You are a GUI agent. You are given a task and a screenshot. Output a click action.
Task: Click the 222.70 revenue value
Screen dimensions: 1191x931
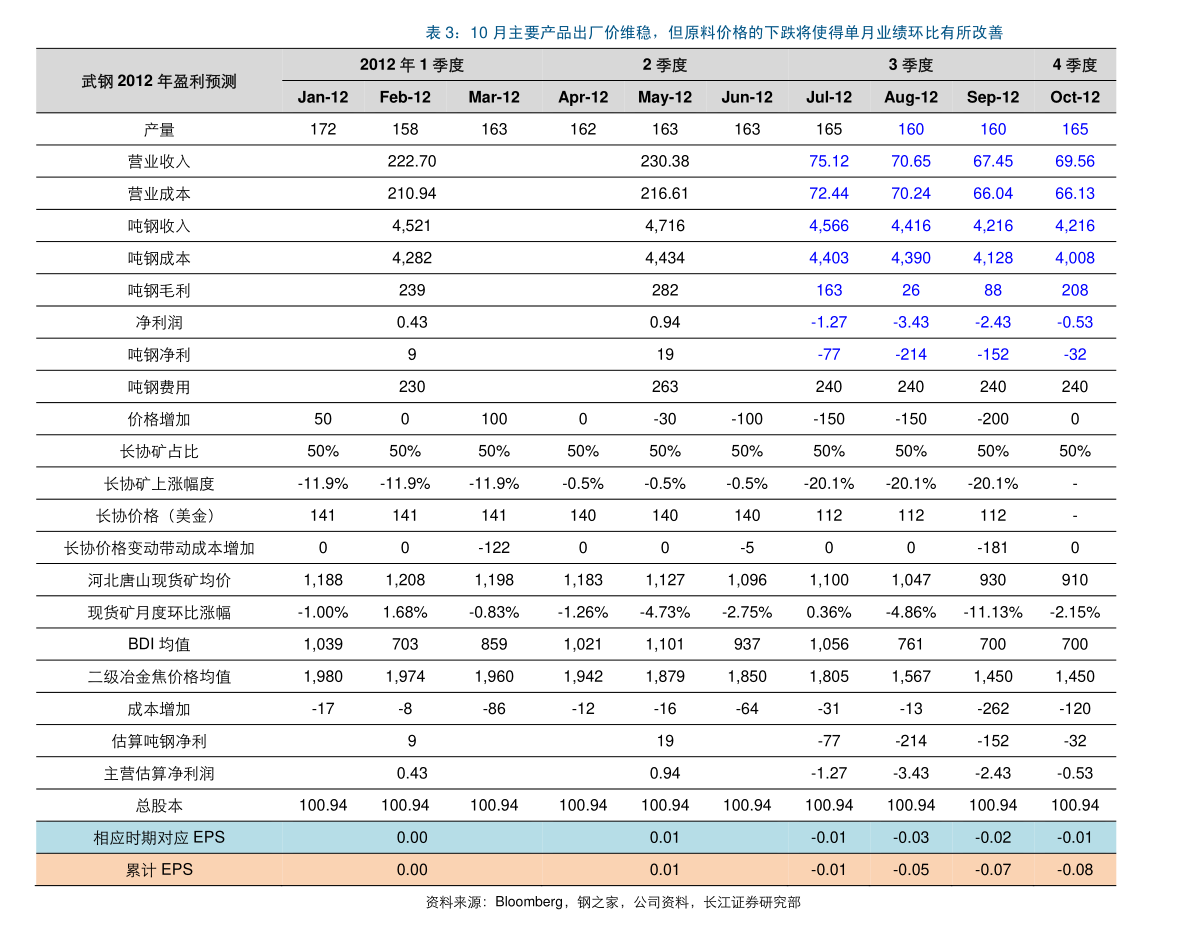coord(412,162)
